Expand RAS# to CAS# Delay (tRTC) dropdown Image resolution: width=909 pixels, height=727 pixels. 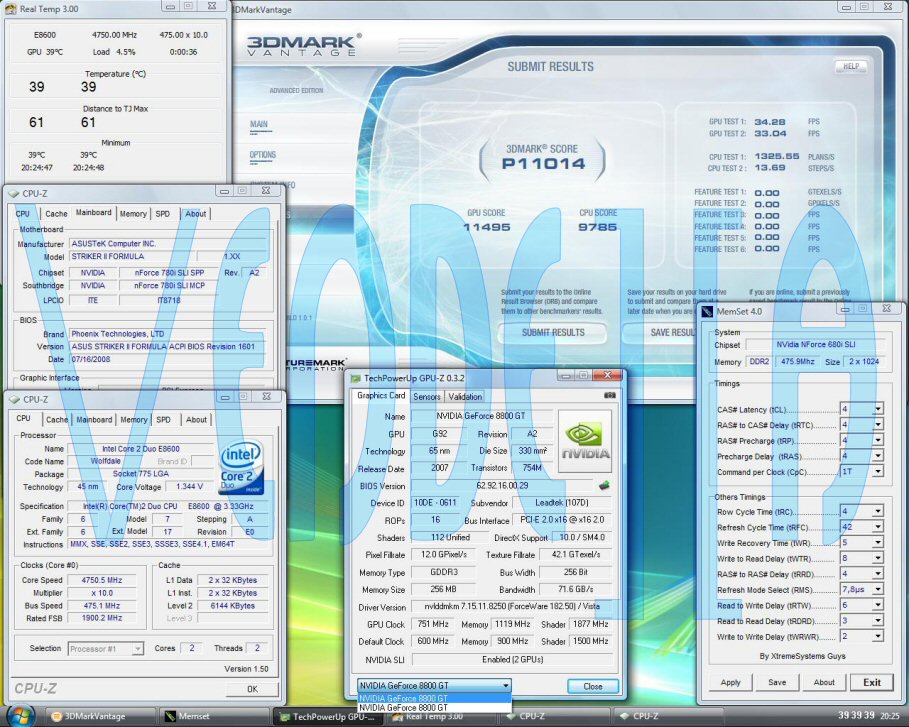point(878,424)
